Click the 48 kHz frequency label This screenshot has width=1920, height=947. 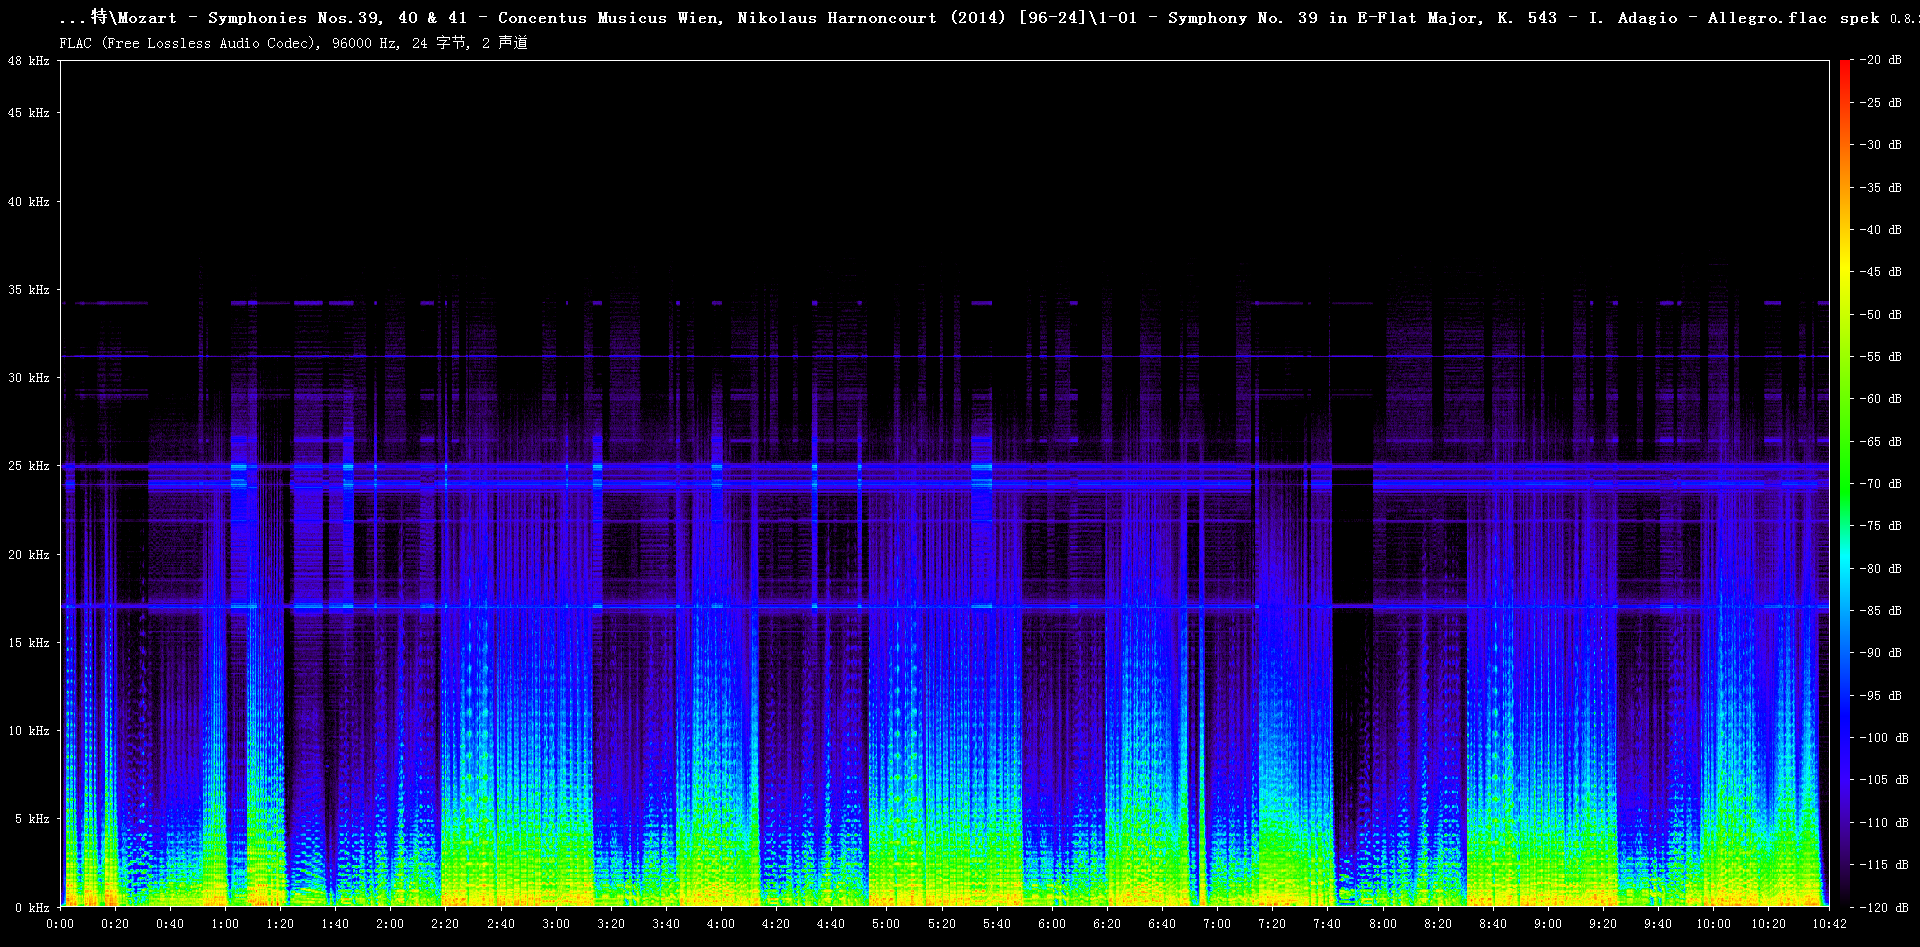[29, 61]
